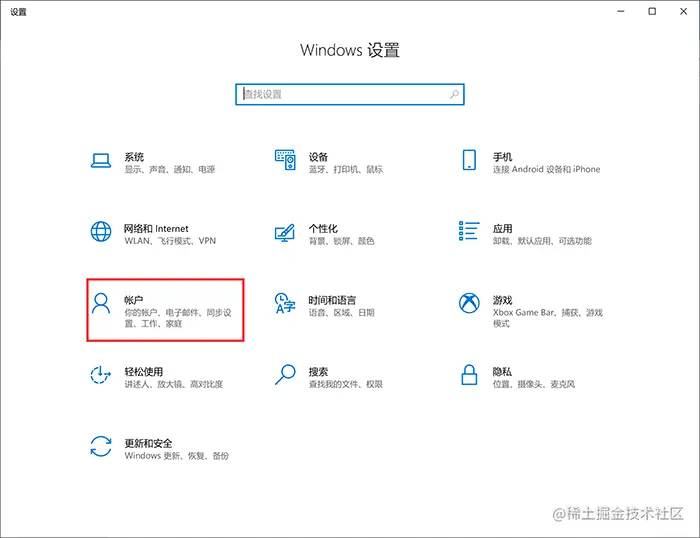Close the 设置 window
The height and width of the screenshot is (538, 700).
[x=683, y=11]
